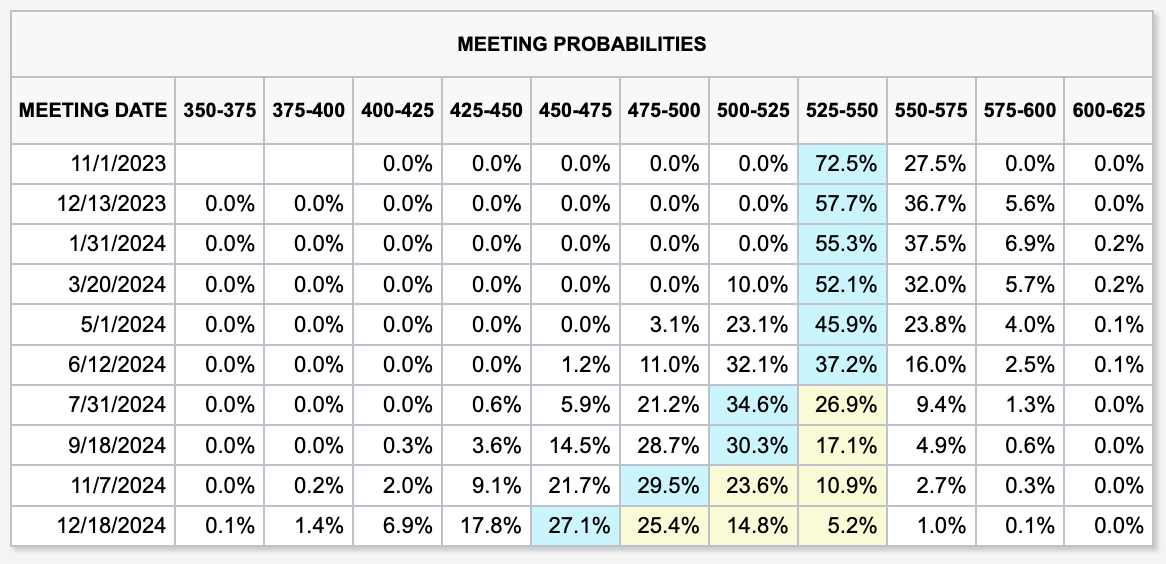The width and height of the screenshot is (1166, 564).
Task: Select the yellow 25.4% cell
Action: click(x=664, y=526)
